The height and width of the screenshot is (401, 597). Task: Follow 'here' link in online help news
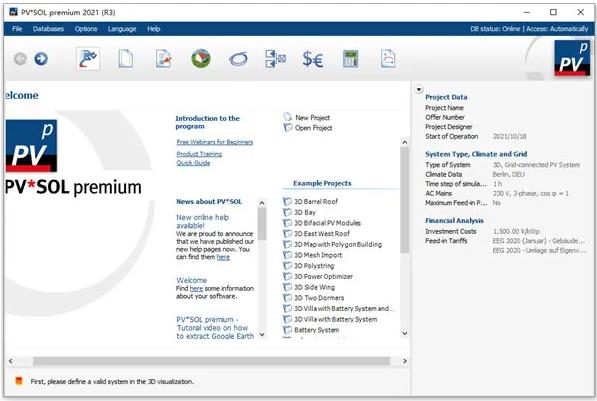(x=223, y=257)
